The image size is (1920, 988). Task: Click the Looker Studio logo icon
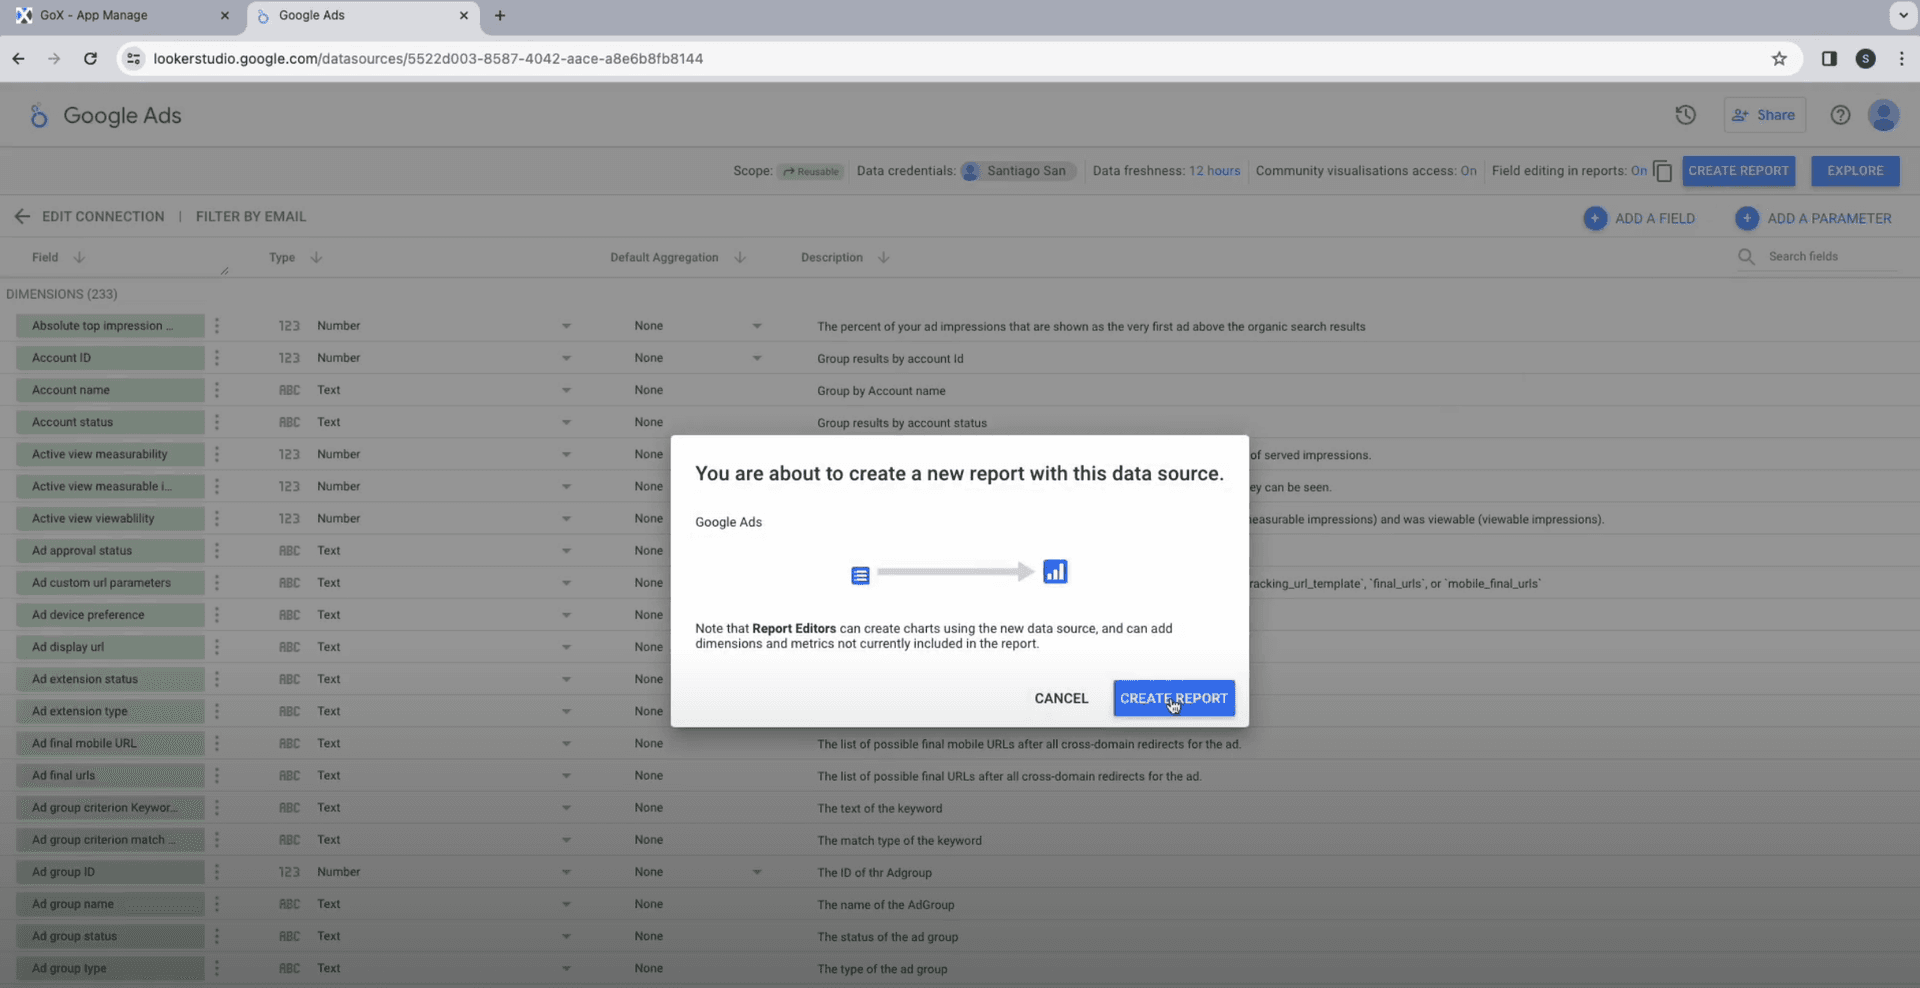point(38,116)
